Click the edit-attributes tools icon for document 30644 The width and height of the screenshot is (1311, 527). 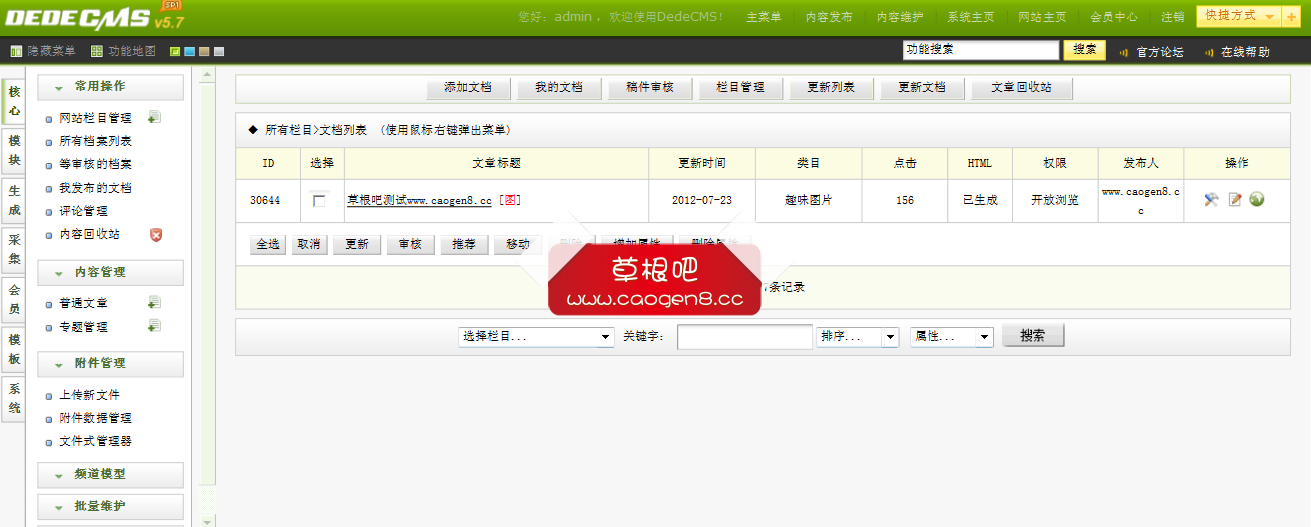click(x=1211, y=200)
